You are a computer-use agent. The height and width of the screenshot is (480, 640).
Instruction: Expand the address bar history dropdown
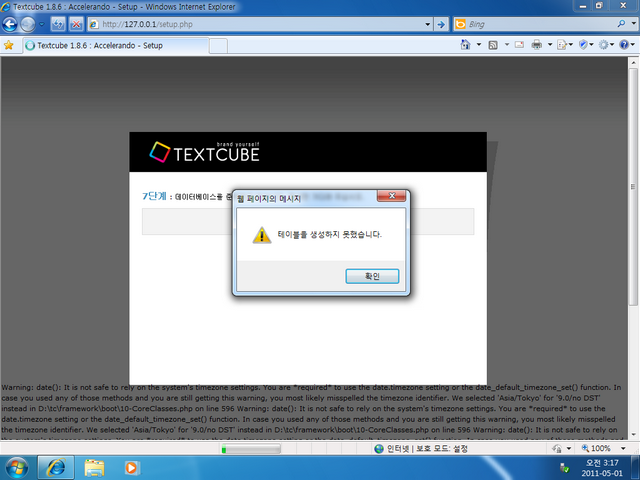[427, 24]
